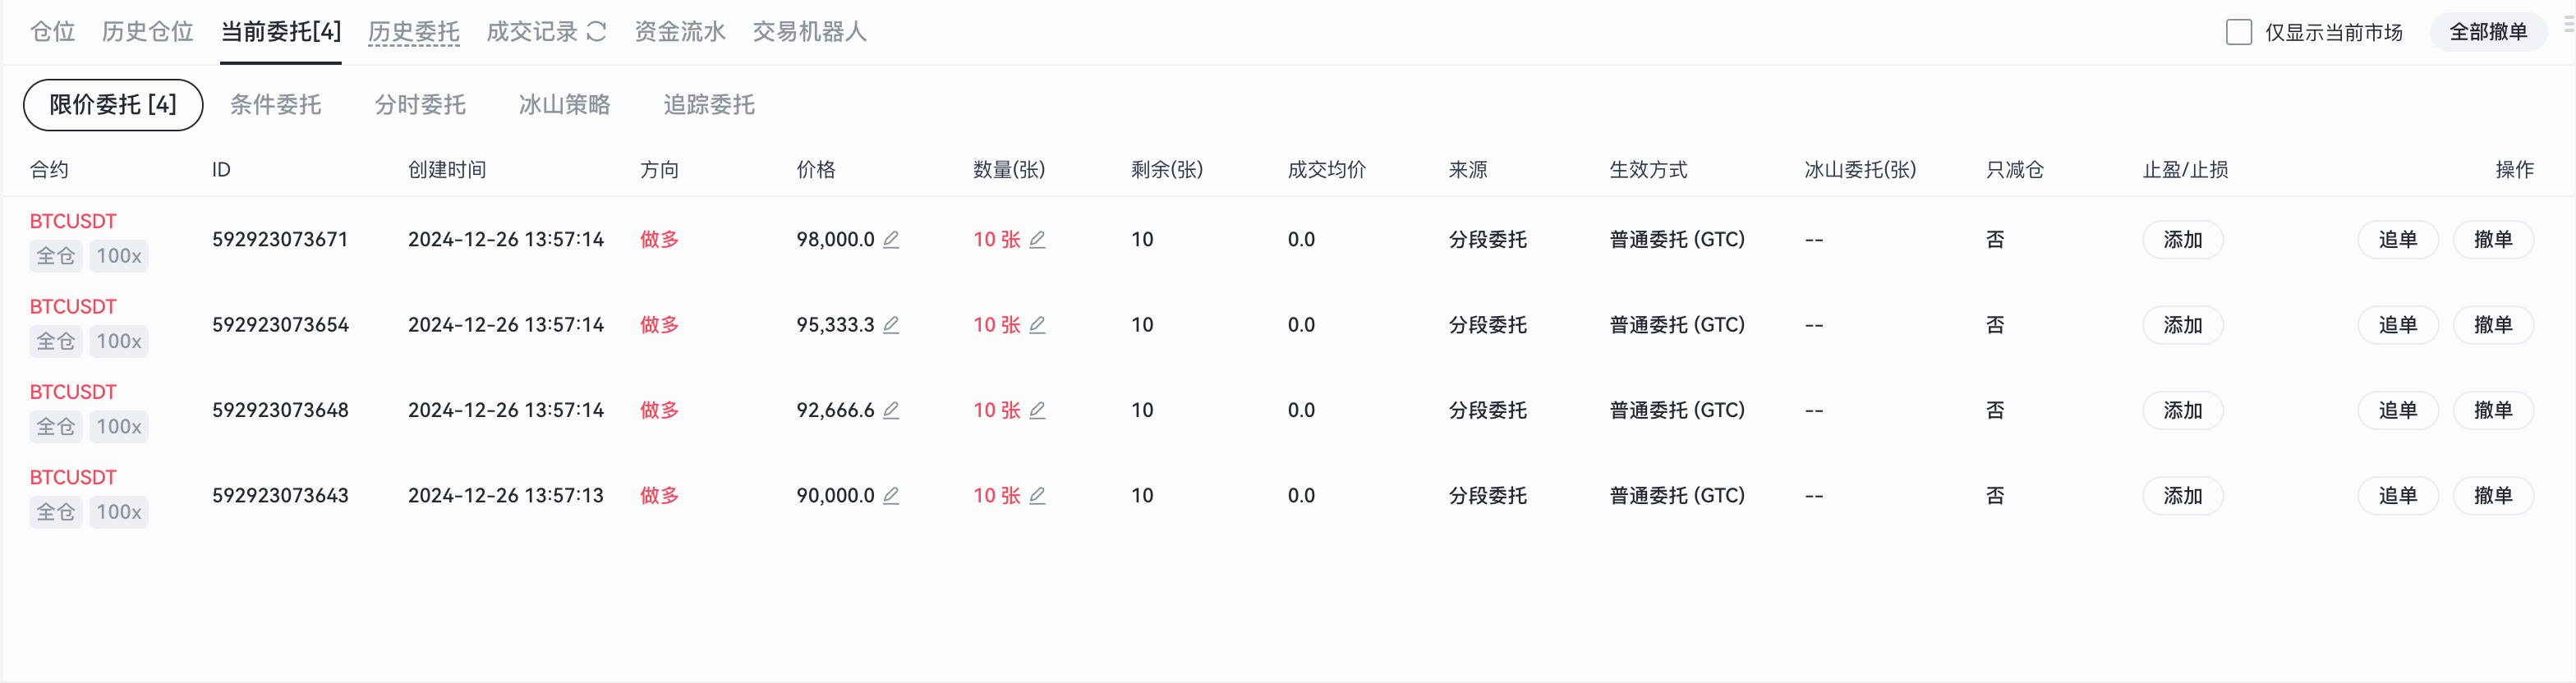Click the price edit pencil for 98,000.0 order
This screenshot has width=2576, height=683.
(x=891, y=239)
